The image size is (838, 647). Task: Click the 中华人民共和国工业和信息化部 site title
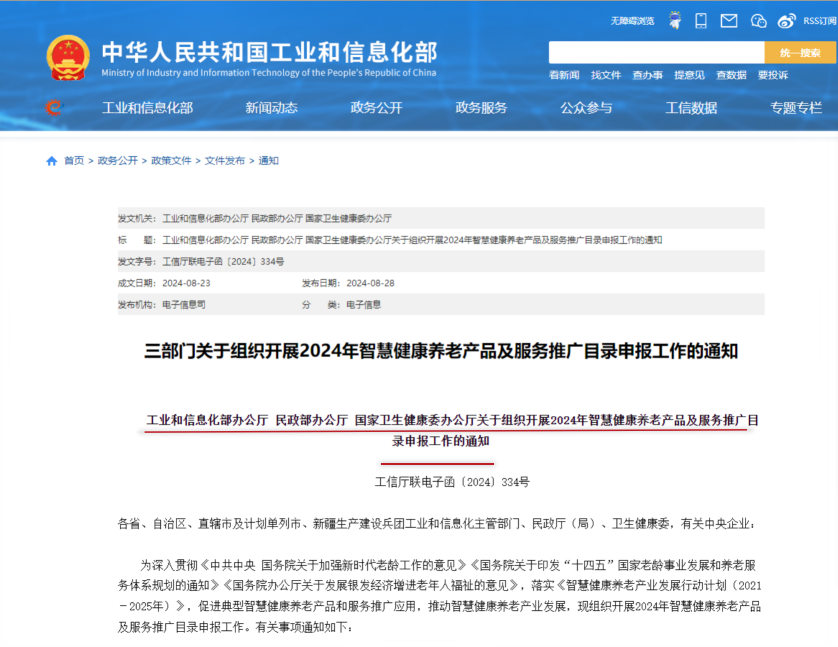270,52
